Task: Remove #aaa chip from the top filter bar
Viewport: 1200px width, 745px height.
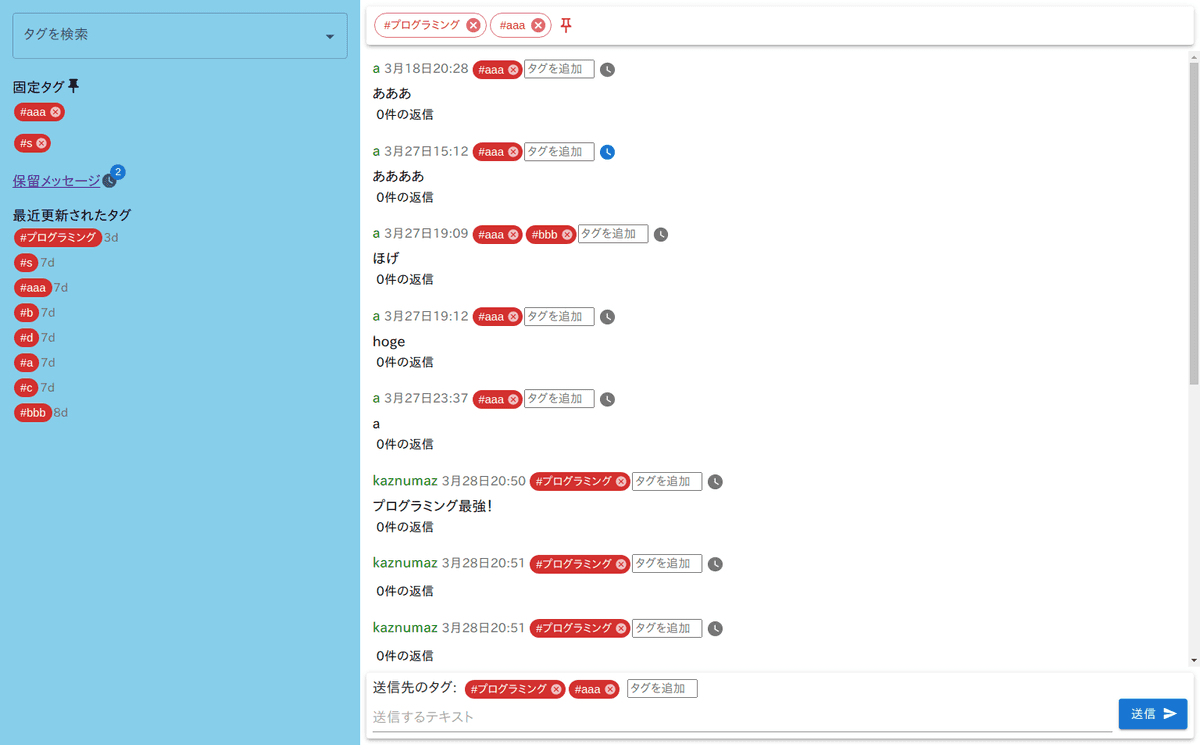Action: point(538,25)
